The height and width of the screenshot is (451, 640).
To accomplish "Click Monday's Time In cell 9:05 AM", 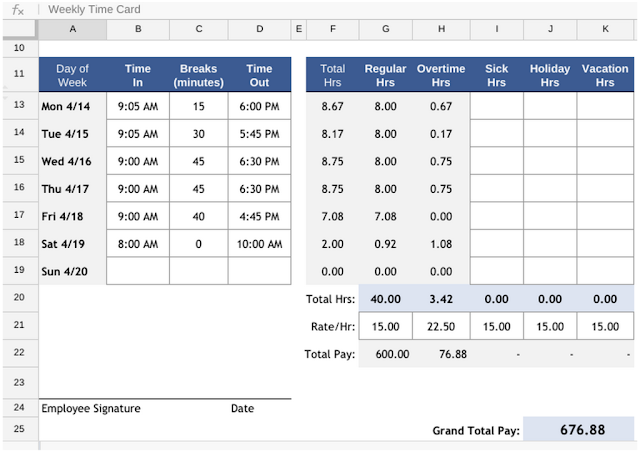I will [138, 106].
